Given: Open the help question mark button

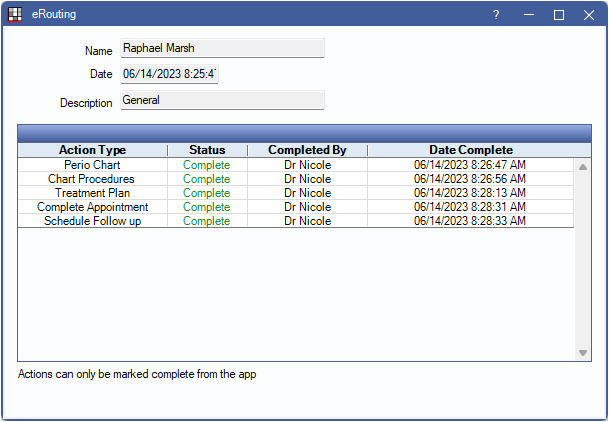Looking at the screenshot, I should point(496,15).
